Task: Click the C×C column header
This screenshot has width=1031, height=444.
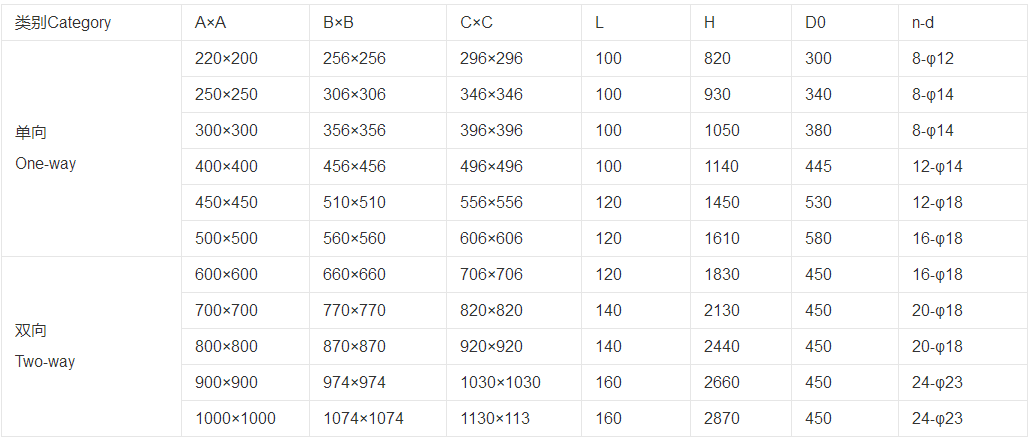Action: coord(476,23)
